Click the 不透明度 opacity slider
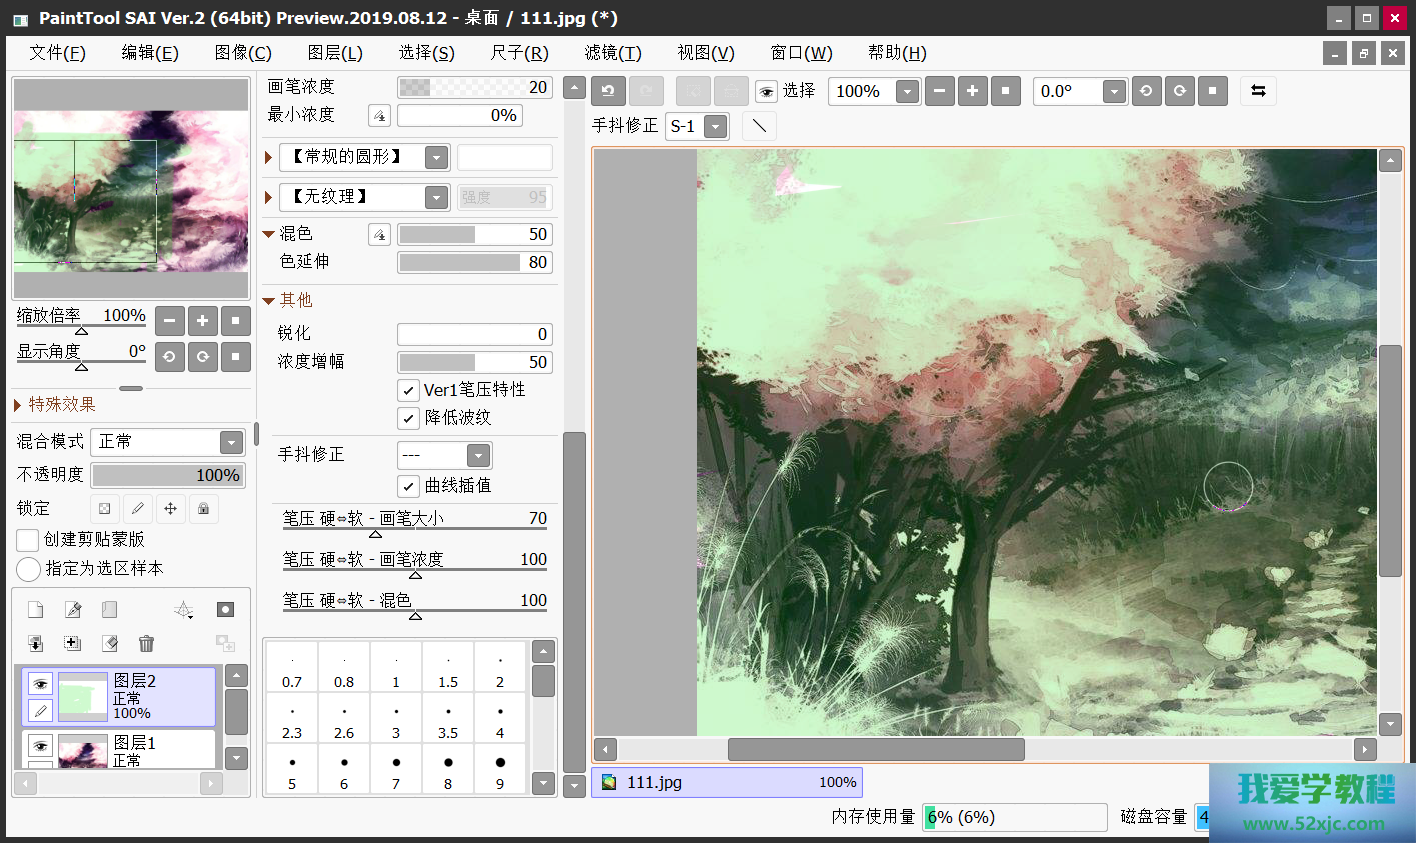 coord(167,475)
